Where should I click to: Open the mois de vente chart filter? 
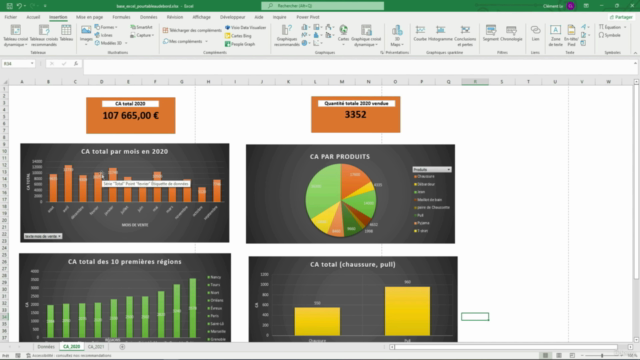click(42, 236)
